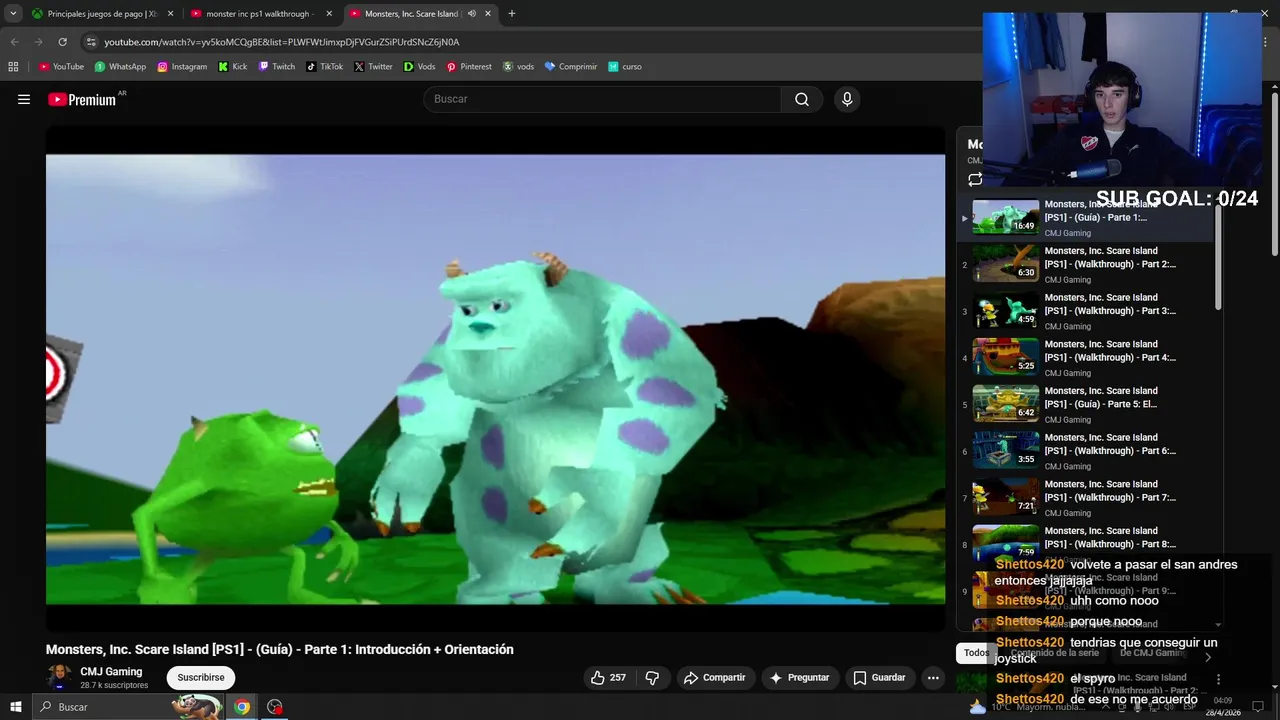Like the video with thumbs up
The width and height of the screenshot is (1280, 720).
(x=608, y=677)
